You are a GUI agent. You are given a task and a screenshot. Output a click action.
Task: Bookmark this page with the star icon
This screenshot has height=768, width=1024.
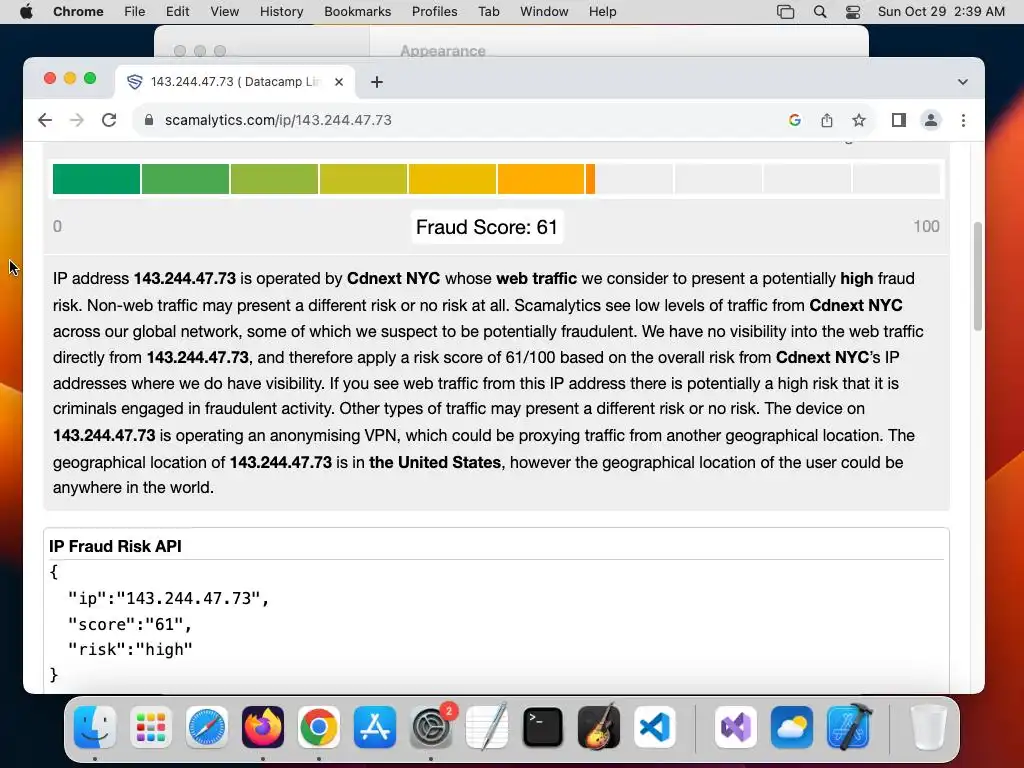tap(859, 120)
